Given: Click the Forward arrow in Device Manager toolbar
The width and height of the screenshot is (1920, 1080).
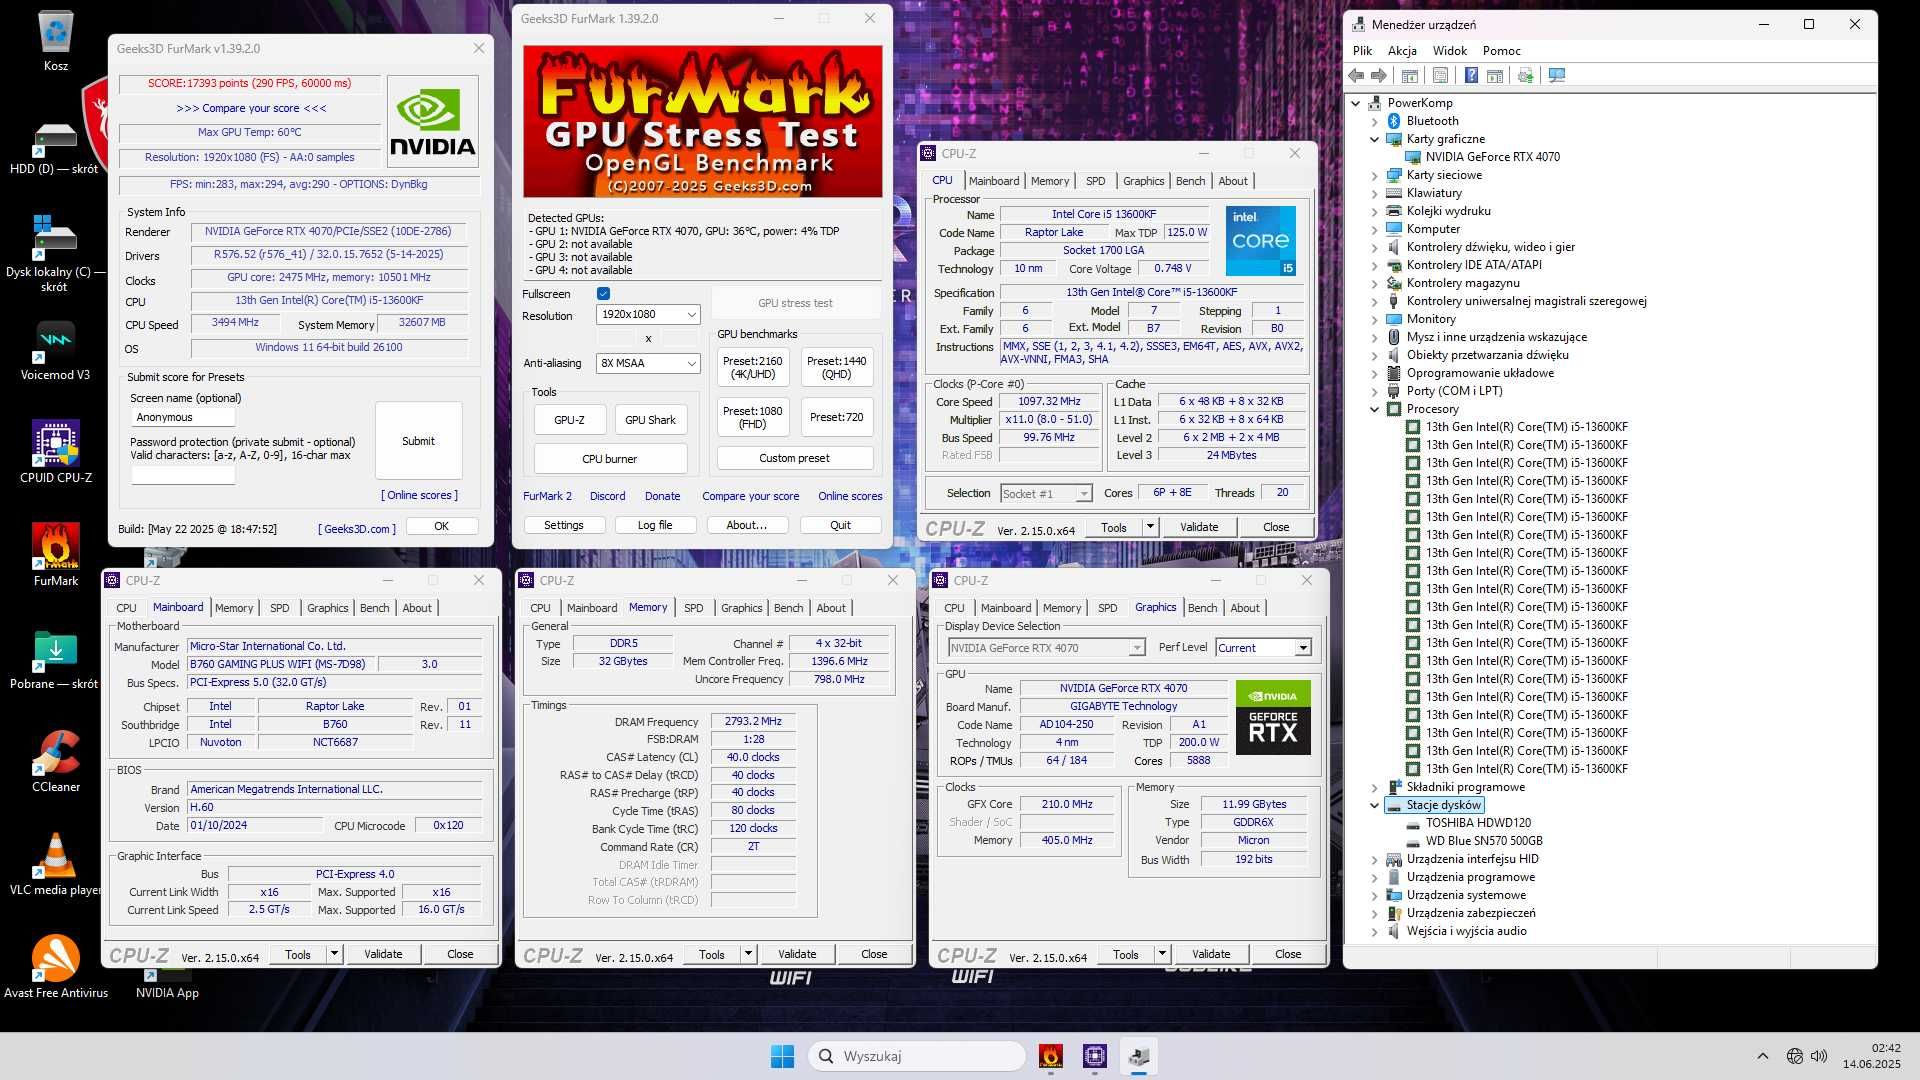Looking at the screenshot, I should (x=1379, y=75).
